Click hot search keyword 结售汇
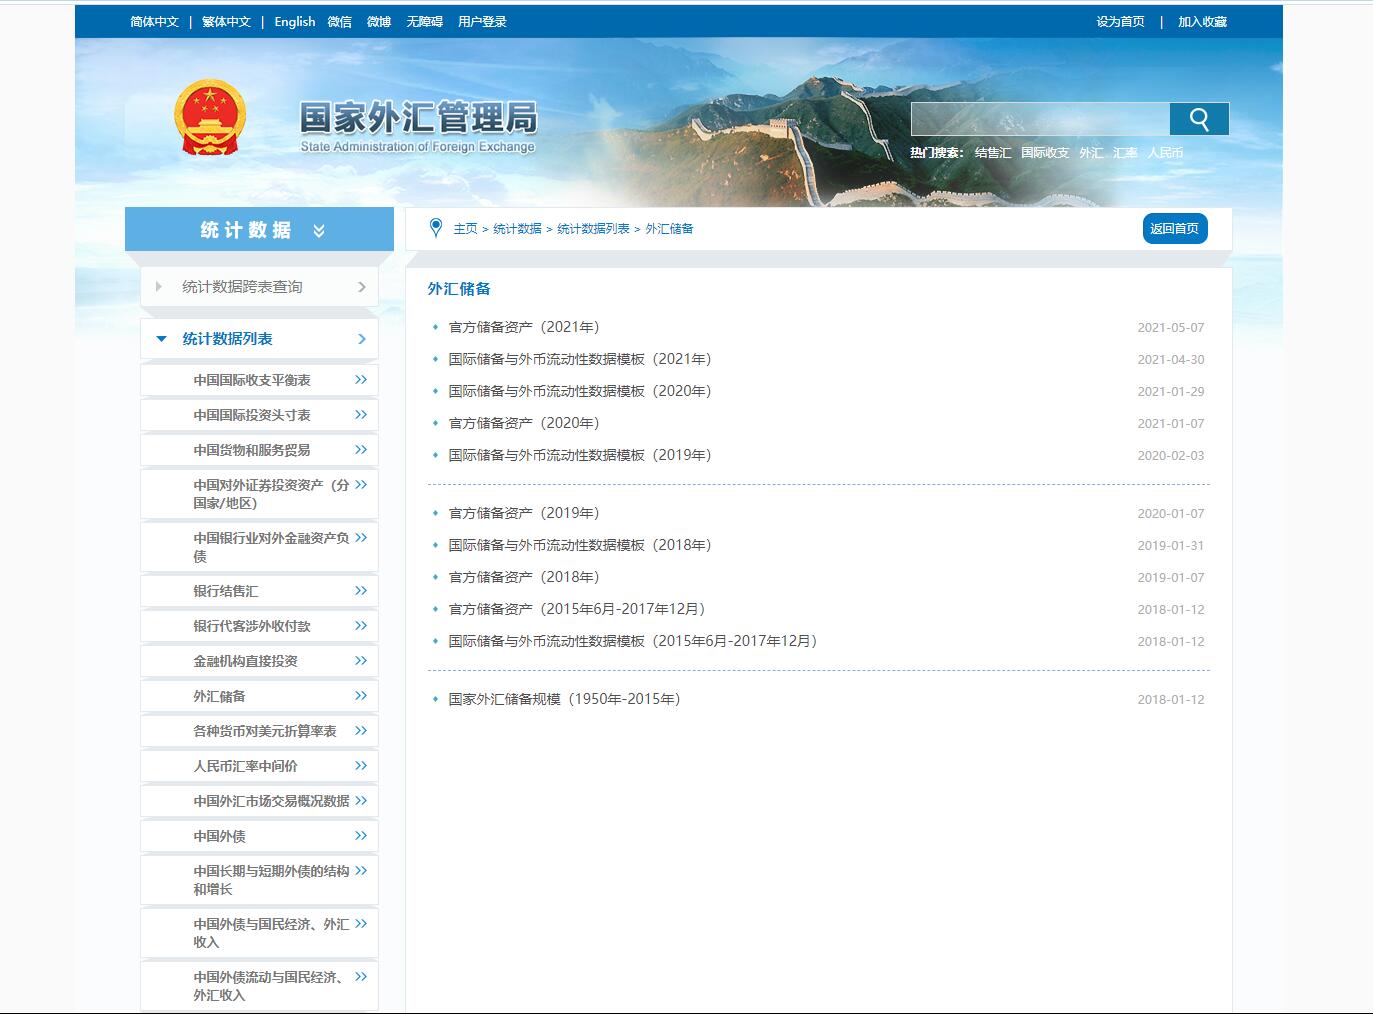Viewport: 1373px width, 1014px height. (992, 153)
